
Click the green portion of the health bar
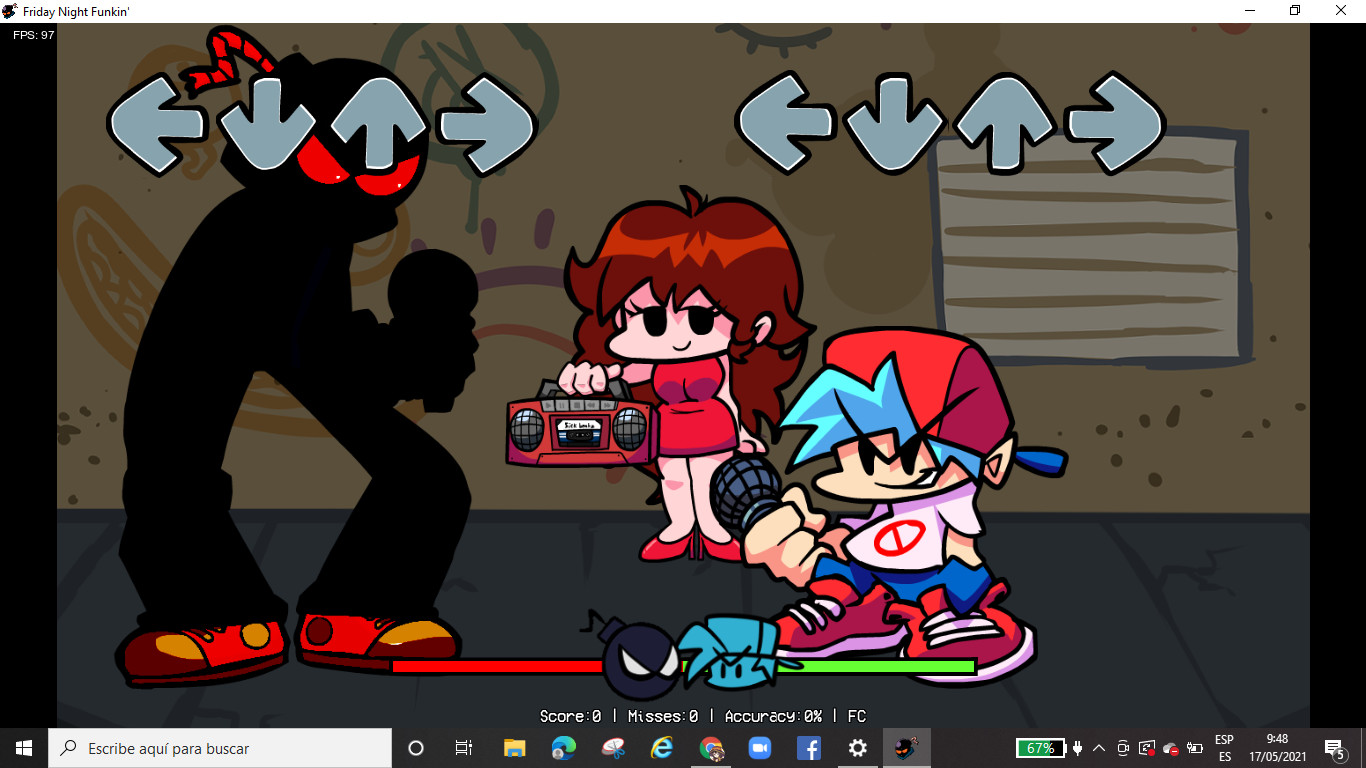point(880,667)
